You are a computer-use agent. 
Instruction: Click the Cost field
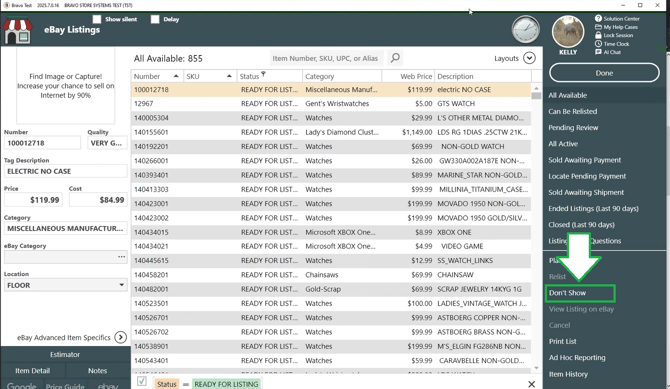tap(98, 200)
